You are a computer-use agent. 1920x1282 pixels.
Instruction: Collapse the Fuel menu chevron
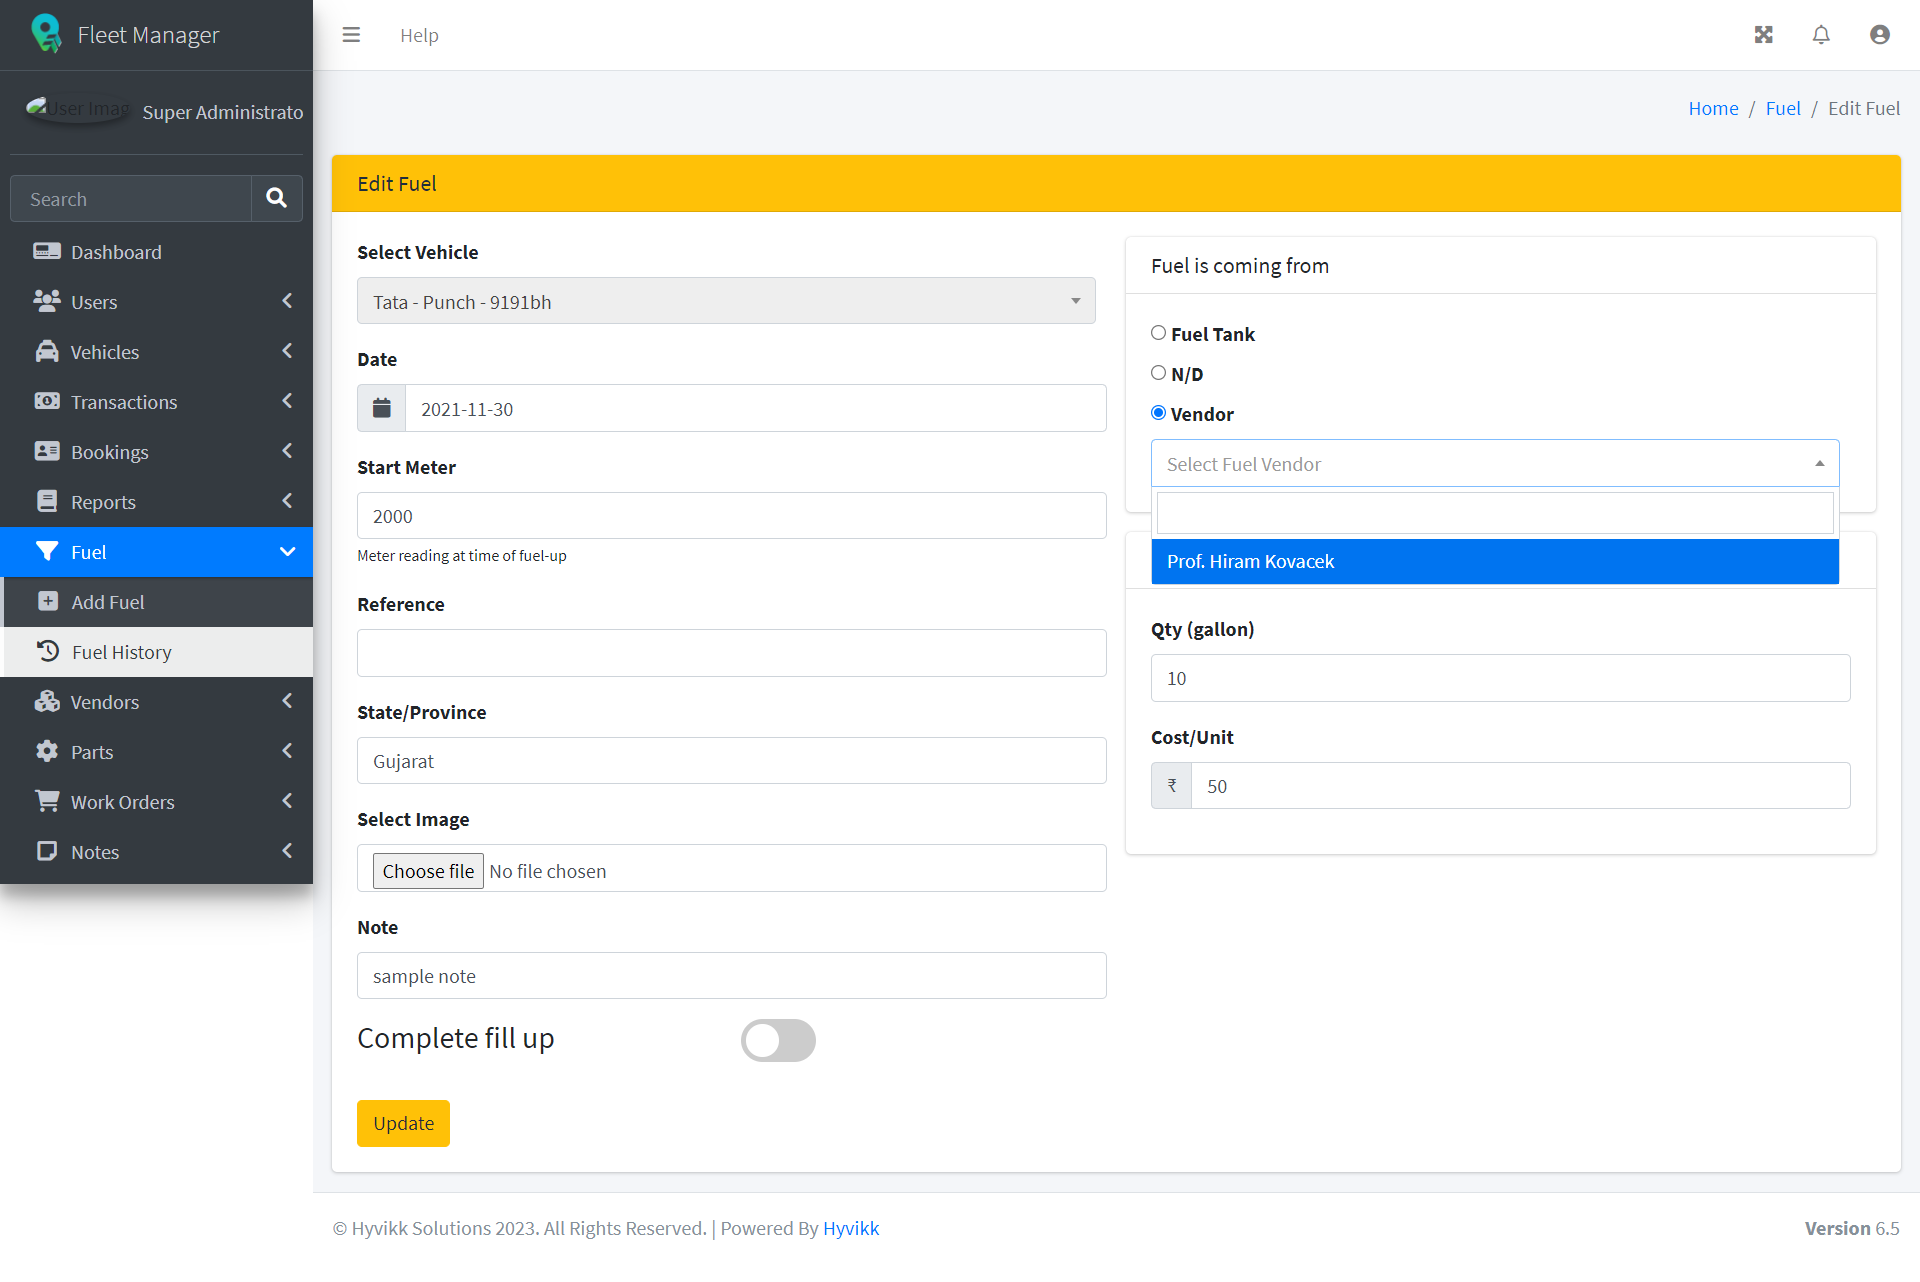pos(287,552)
